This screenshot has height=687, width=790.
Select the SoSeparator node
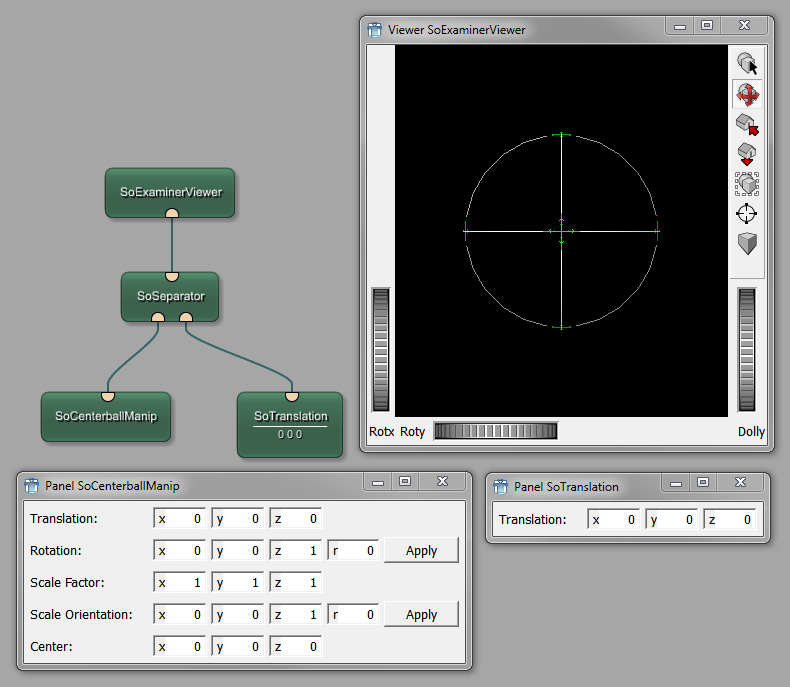[170, 296]
